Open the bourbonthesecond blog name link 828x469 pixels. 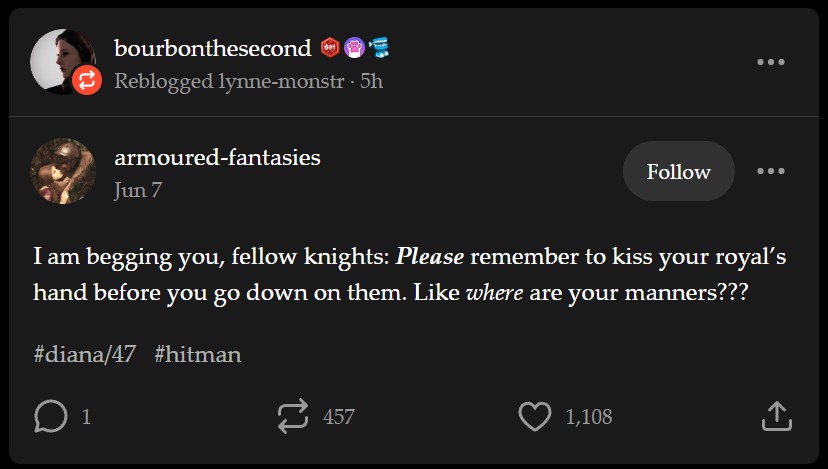[213, 47]
